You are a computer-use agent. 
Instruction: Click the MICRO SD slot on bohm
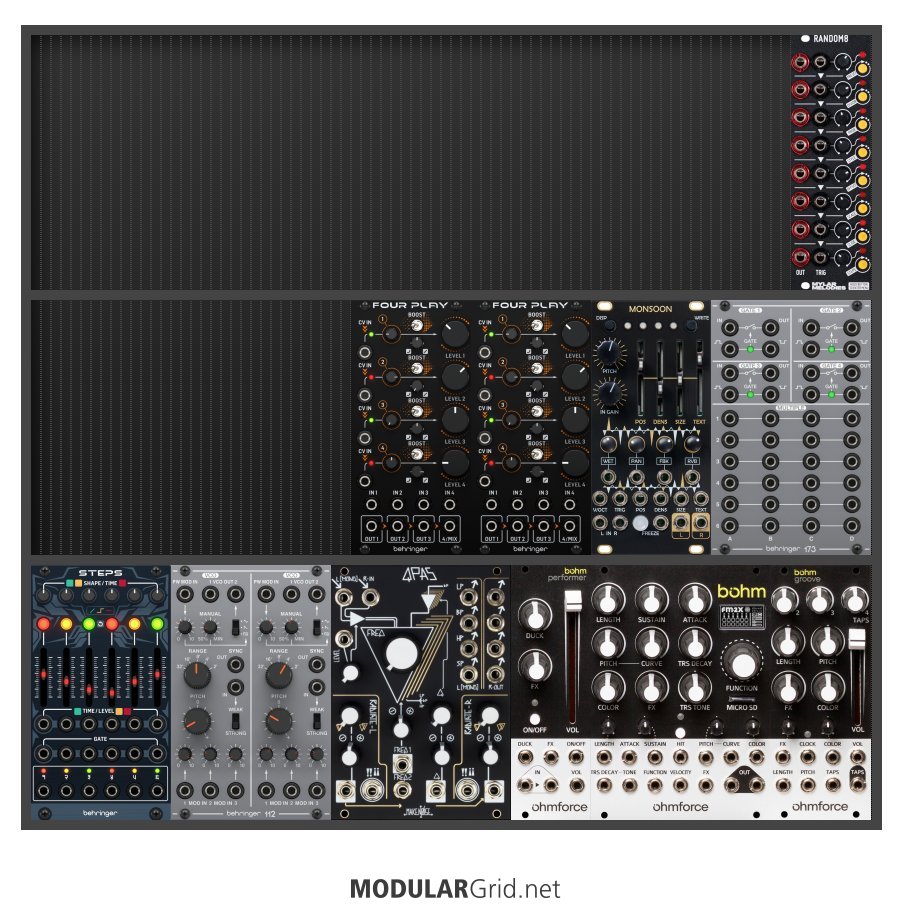(x=742, y=699)
